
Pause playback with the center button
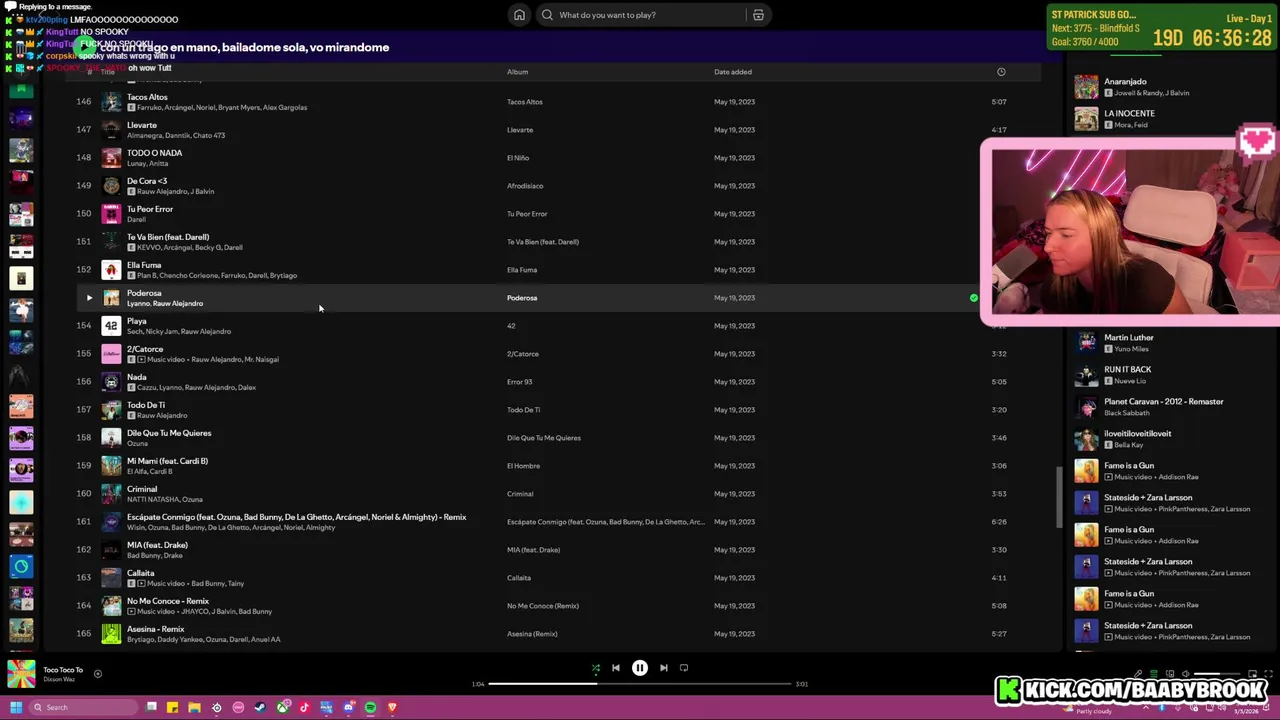[640, 668]
